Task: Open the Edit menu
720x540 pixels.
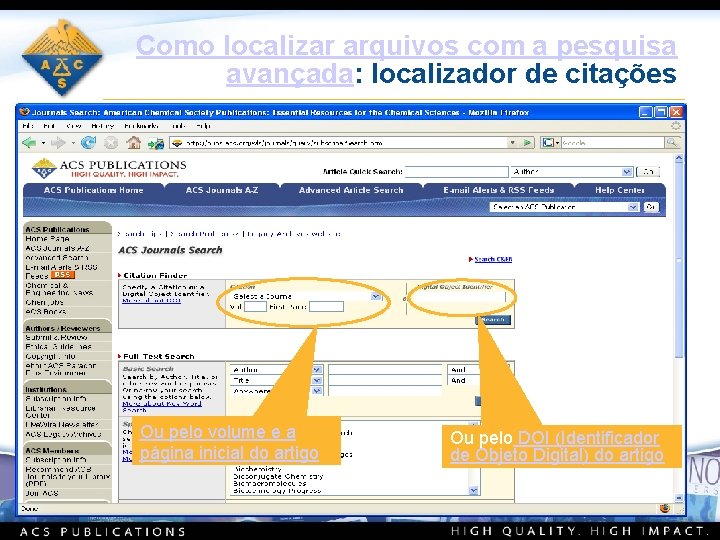Action: click(49, 126)
